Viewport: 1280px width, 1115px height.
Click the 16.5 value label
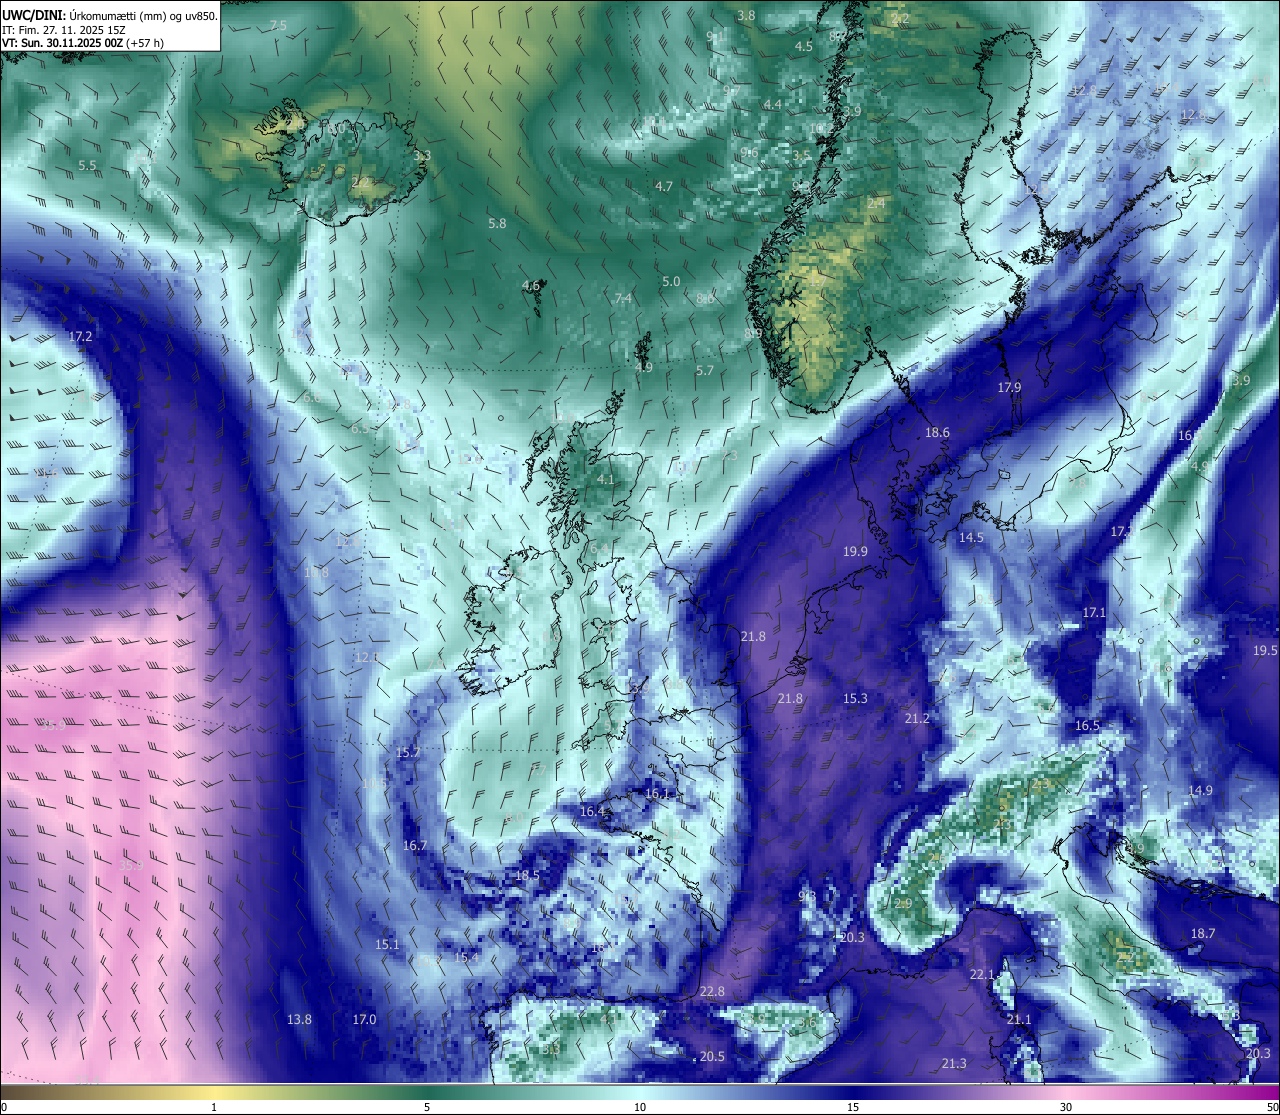[x=1087, y=726]
